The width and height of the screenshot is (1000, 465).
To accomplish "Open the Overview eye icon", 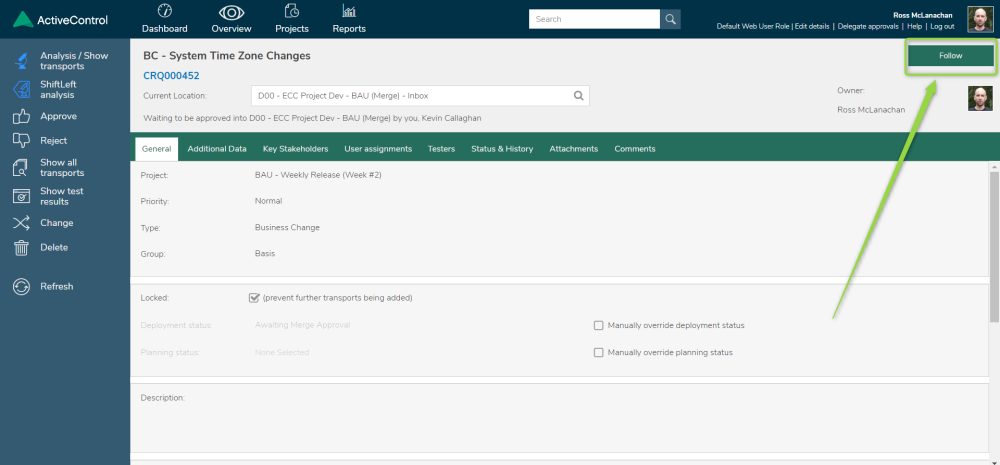I will click(232, 12).
